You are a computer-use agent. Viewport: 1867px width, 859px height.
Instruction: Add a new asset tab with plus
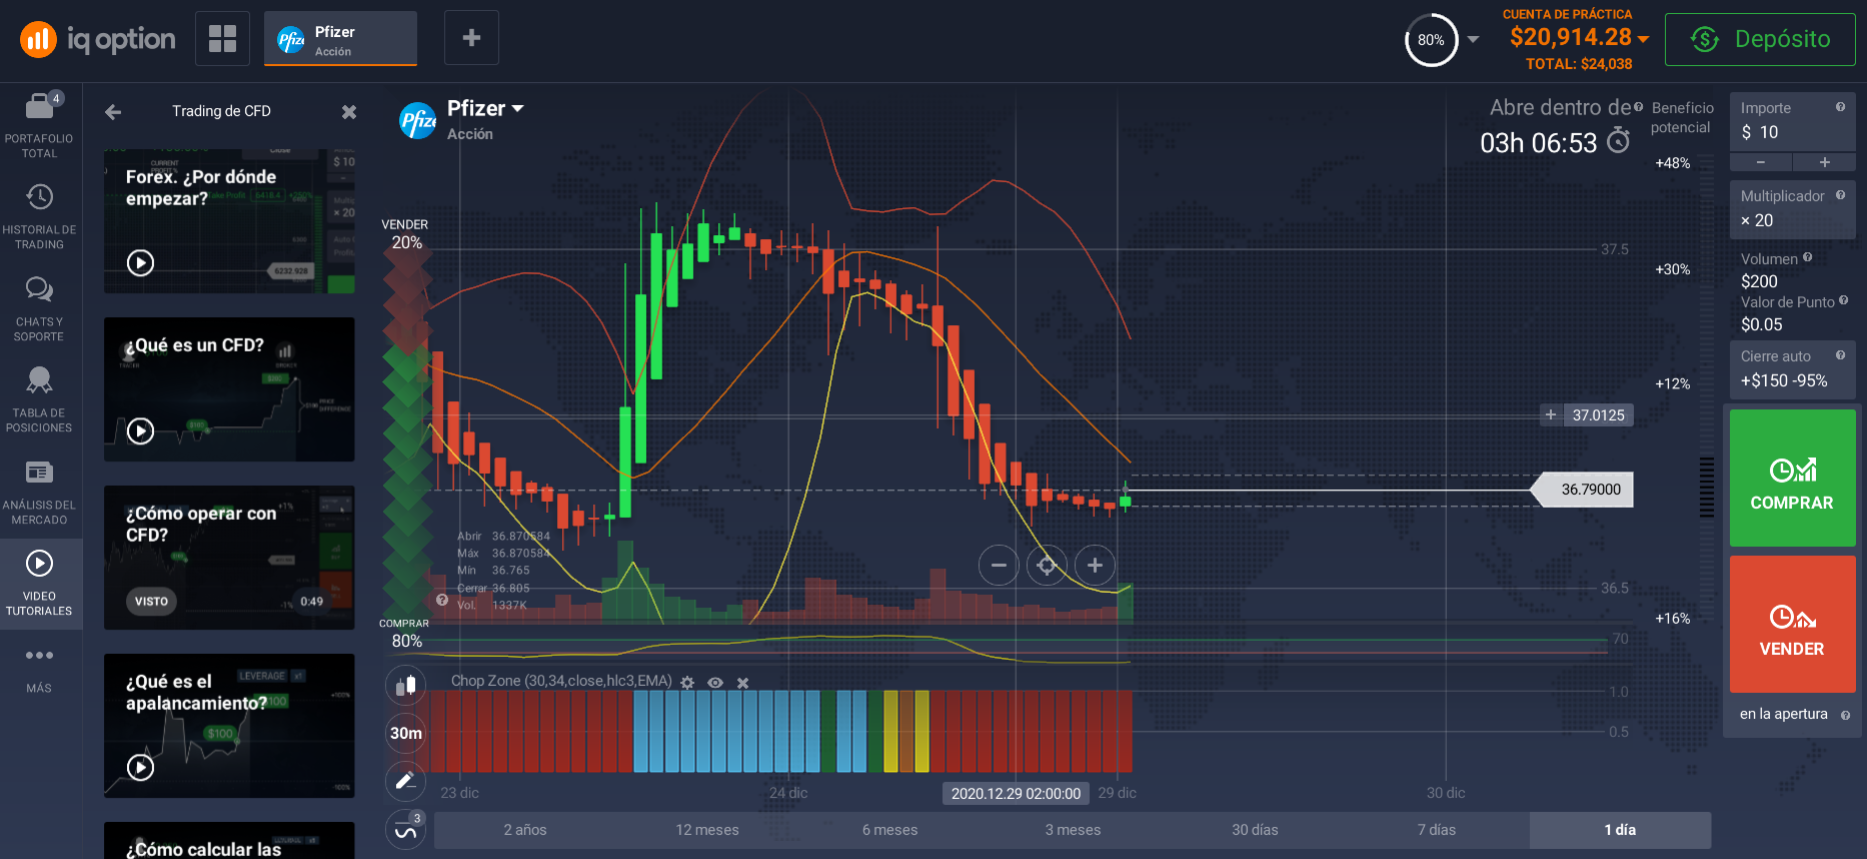(x=471, y=38)
